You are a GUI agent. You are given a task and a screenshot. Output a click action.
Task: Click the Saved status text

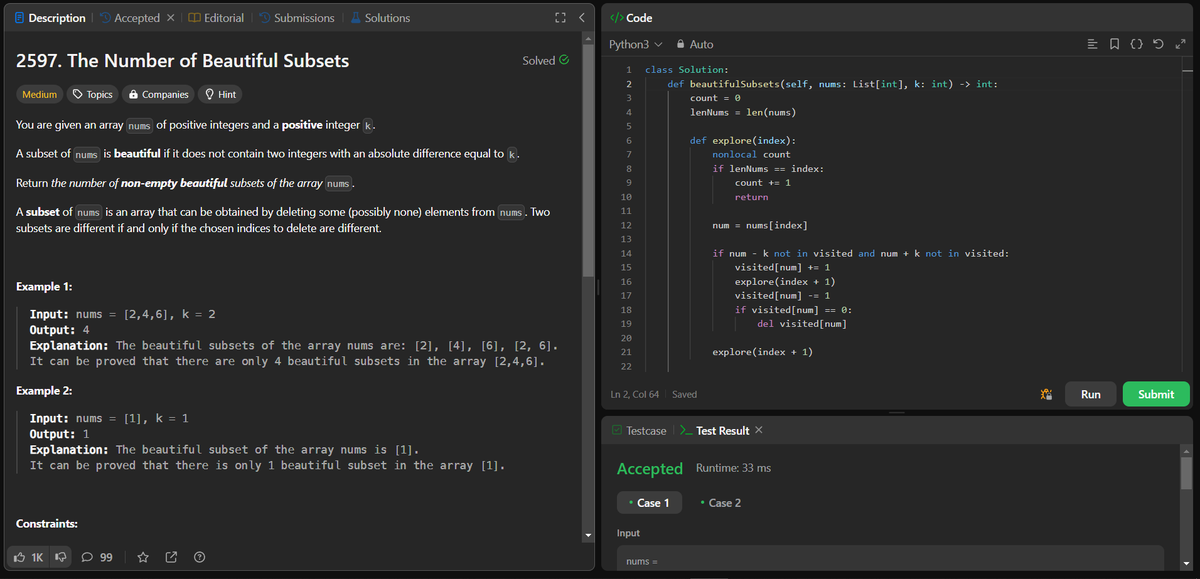(685, 394)
